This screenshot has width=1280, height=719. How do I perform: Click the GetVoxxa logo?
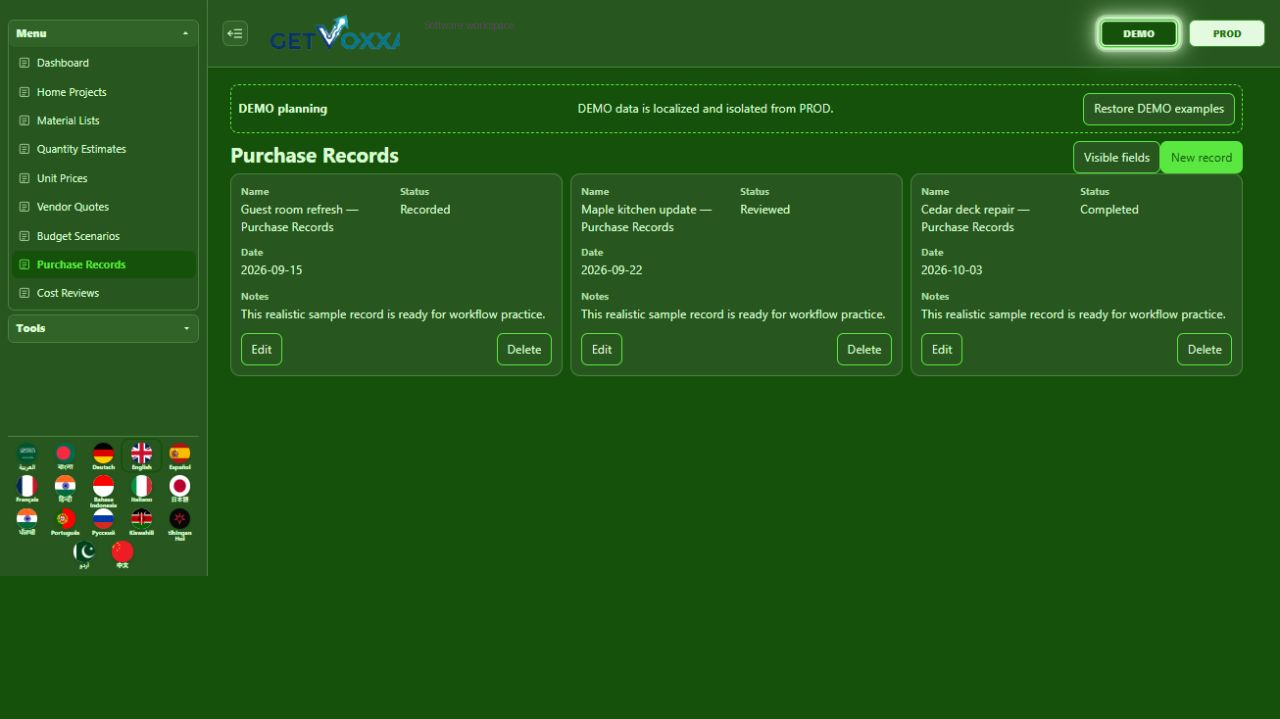(335, 33)
